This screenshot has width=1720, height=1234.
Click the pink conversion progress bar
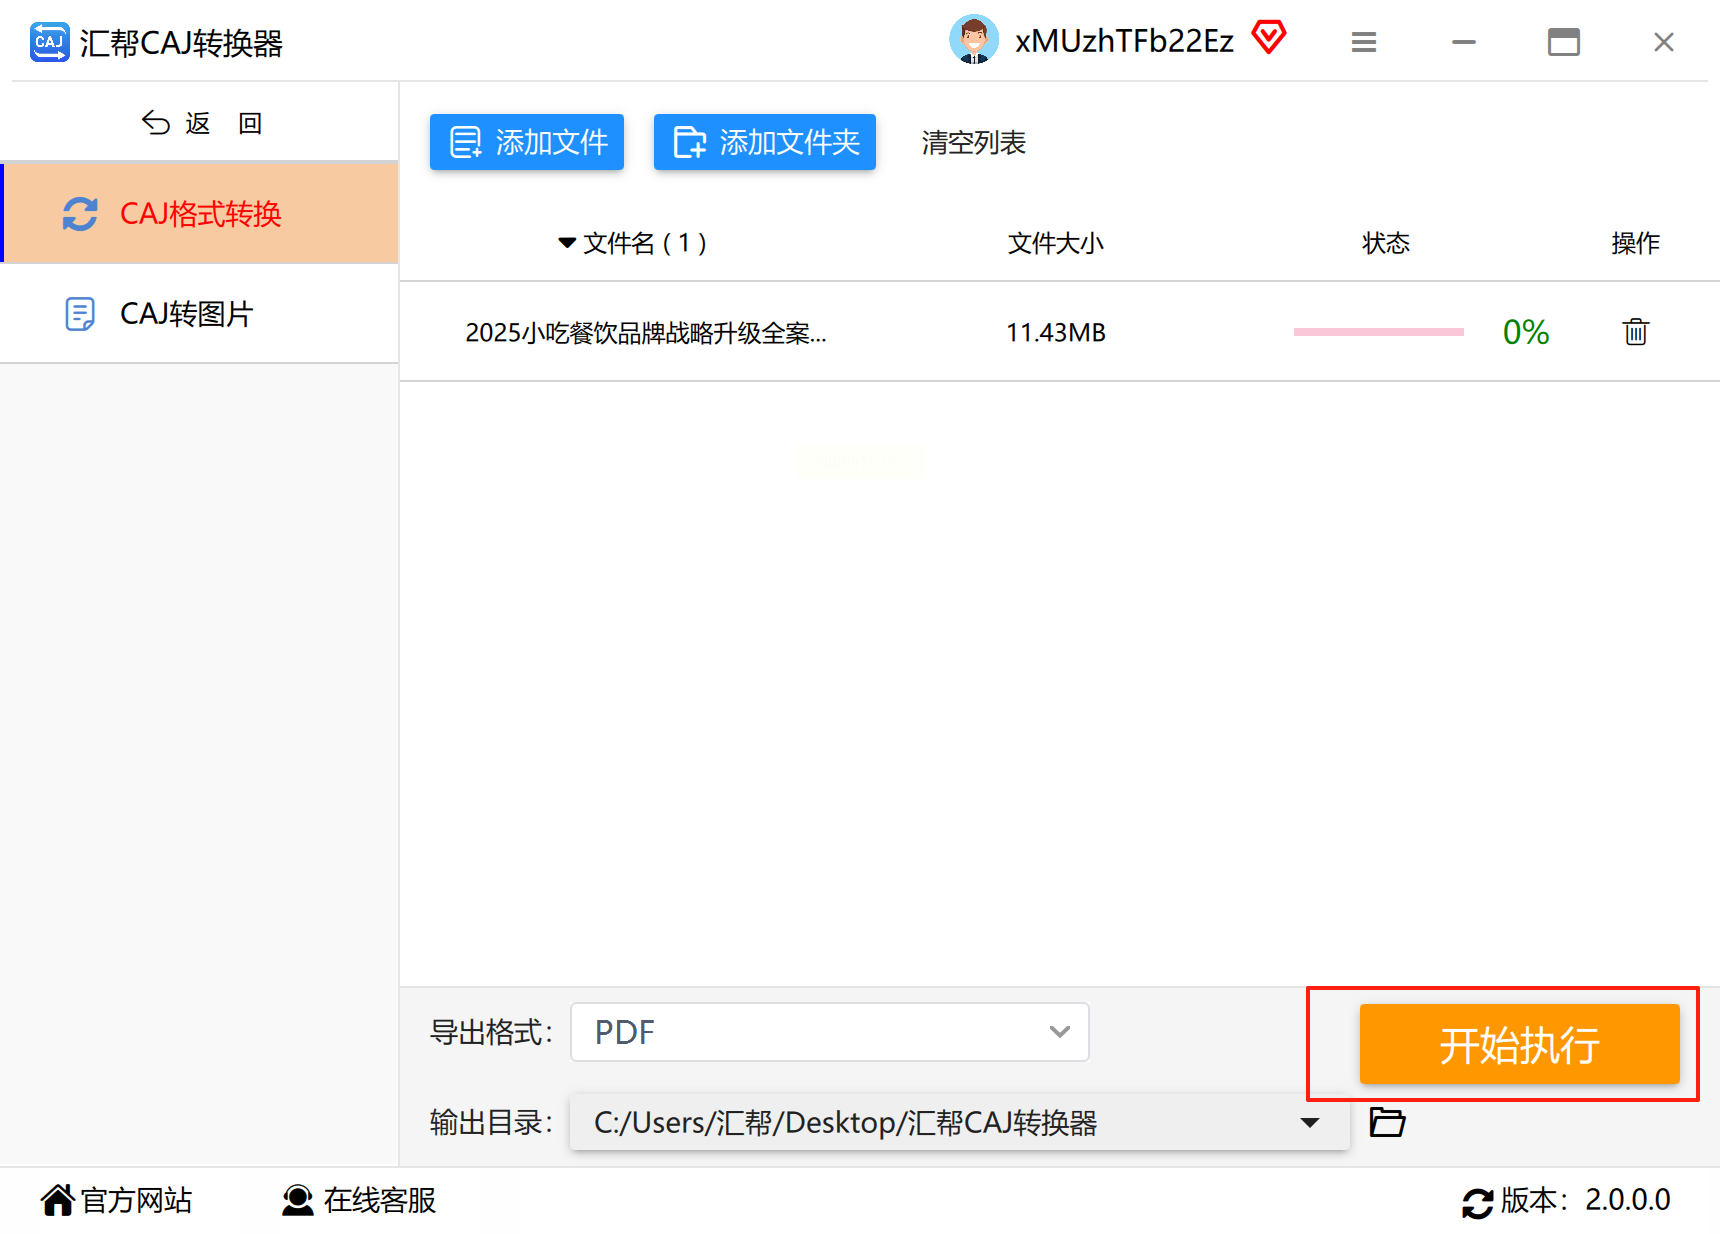pyautogui.click(x=1378, y=331)
